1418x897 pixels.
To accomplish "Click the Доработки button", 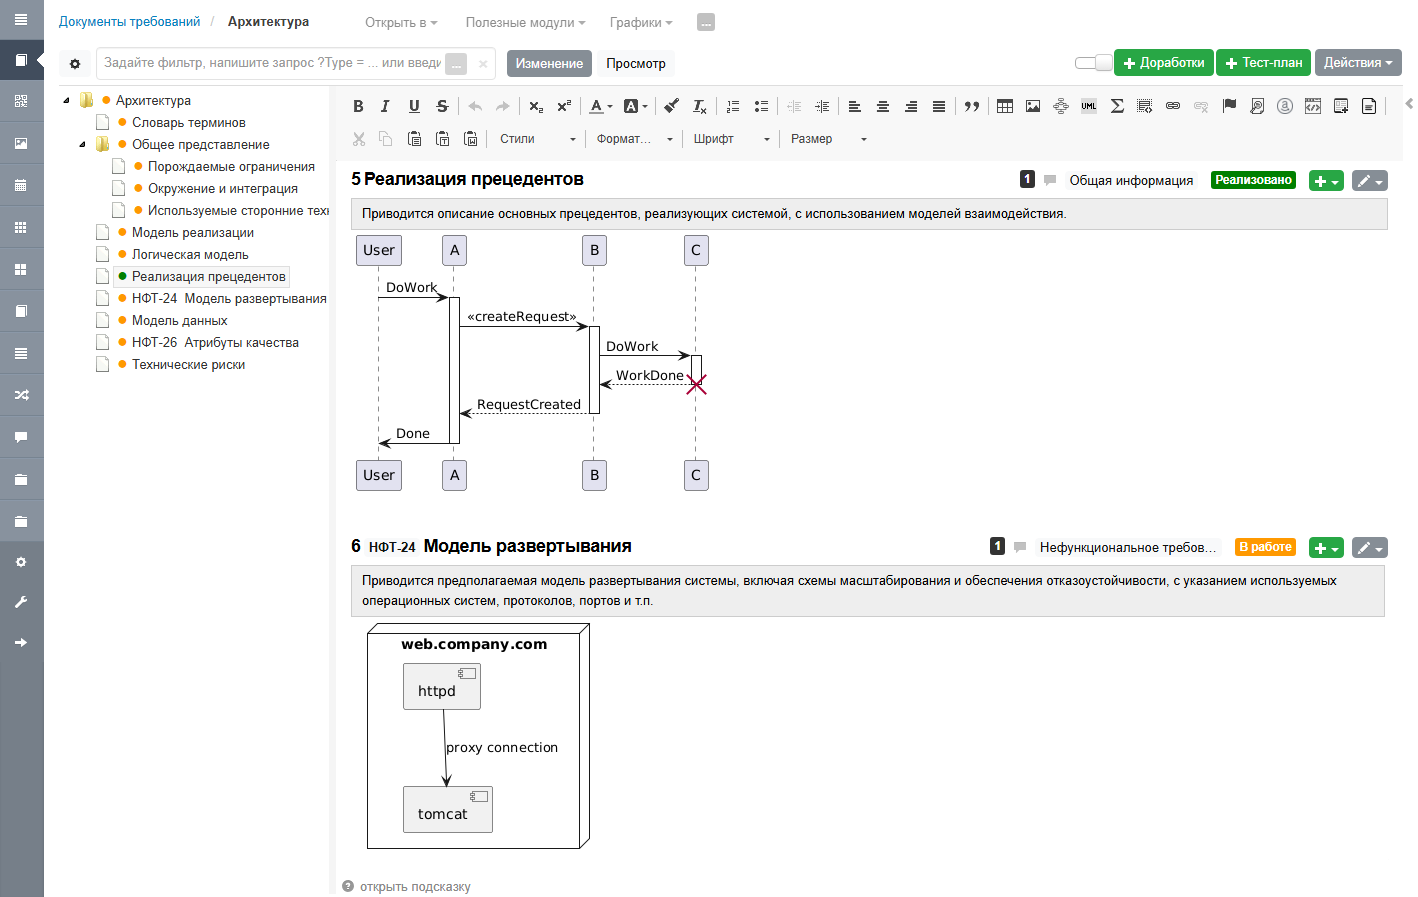I will point(1164,63).
